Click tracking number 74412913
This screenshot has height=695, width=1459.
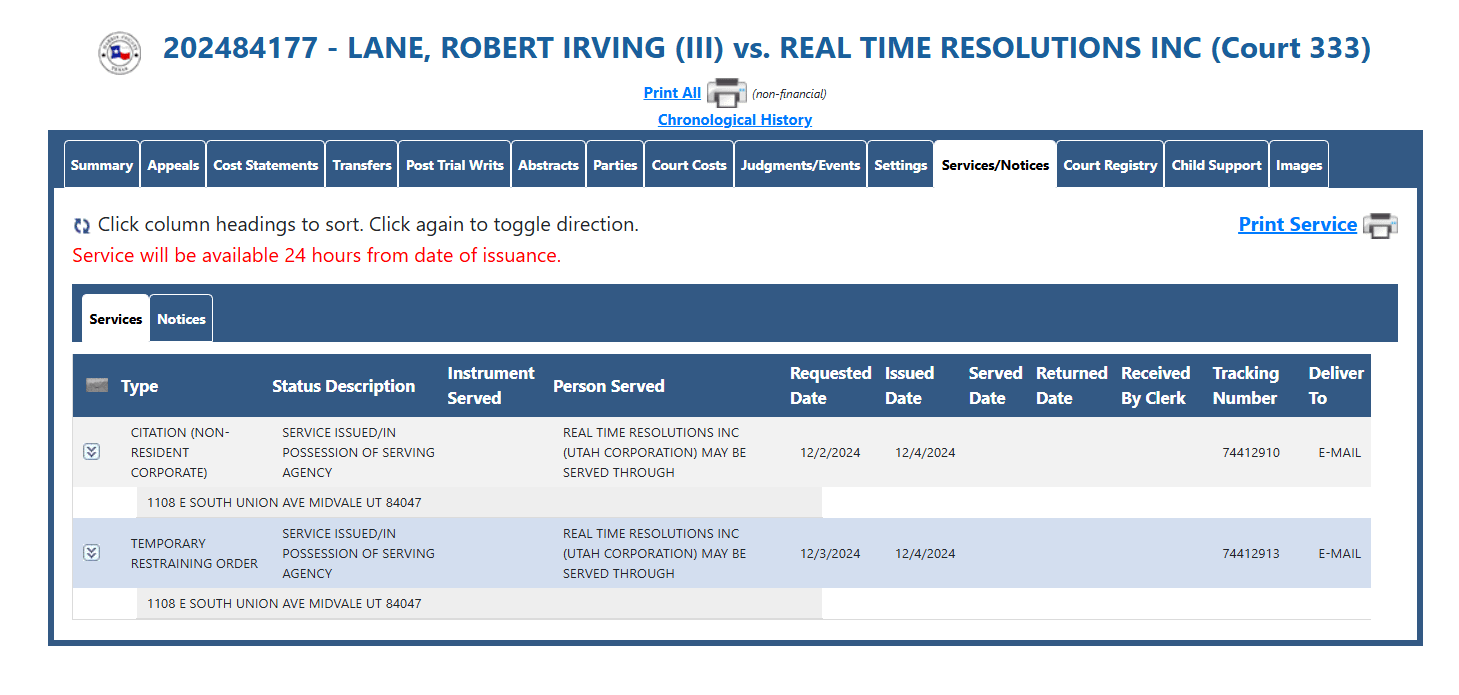tap(1251, 554)
